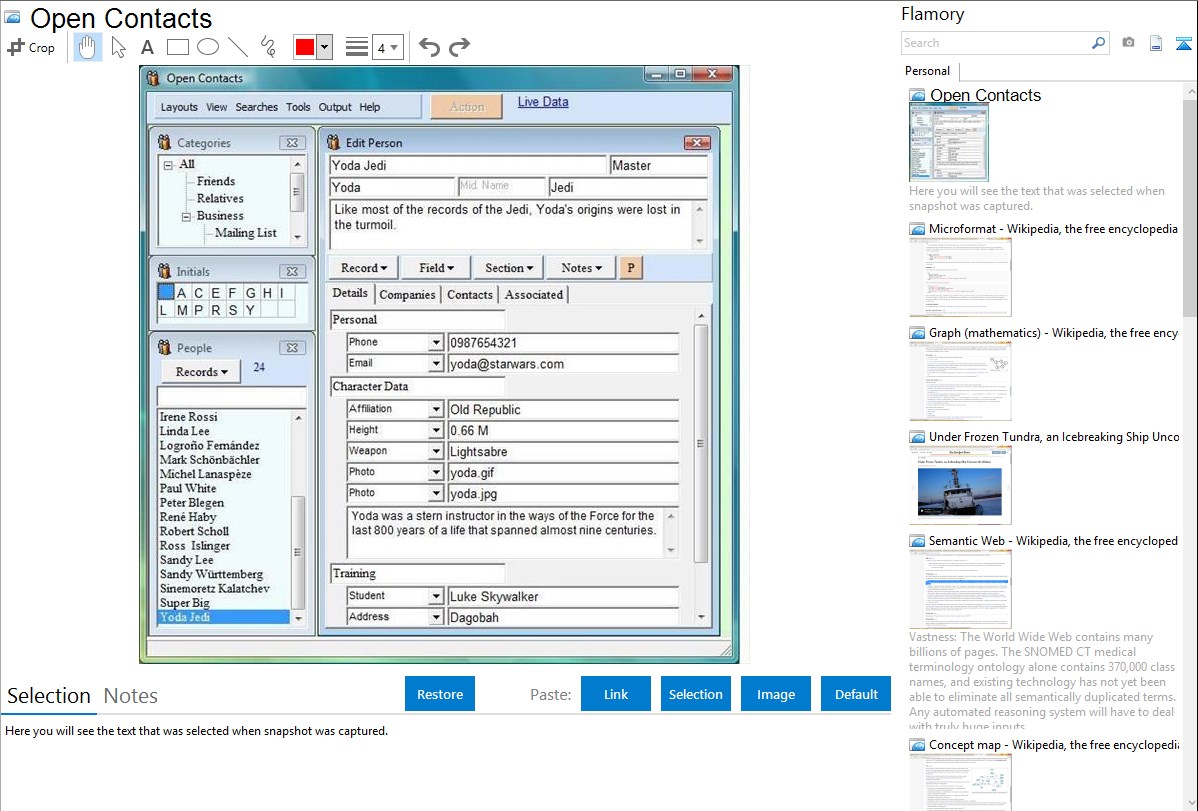
Task: Open the Section dropdown button
Action: pyautogui.click(x=509, y=268)
